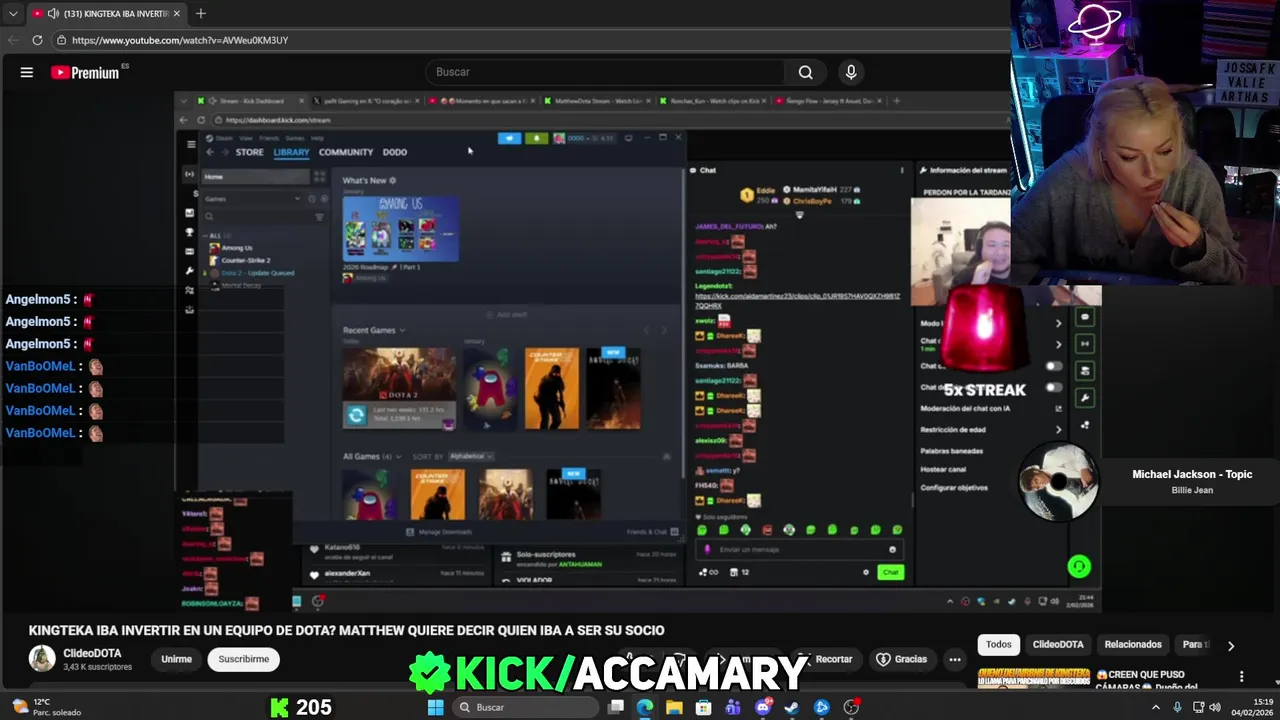Select COMMUNITY tab in Steam window in video
This screenshot has width=1280, height=720.
pyautogui.click(x=346, y=152)
